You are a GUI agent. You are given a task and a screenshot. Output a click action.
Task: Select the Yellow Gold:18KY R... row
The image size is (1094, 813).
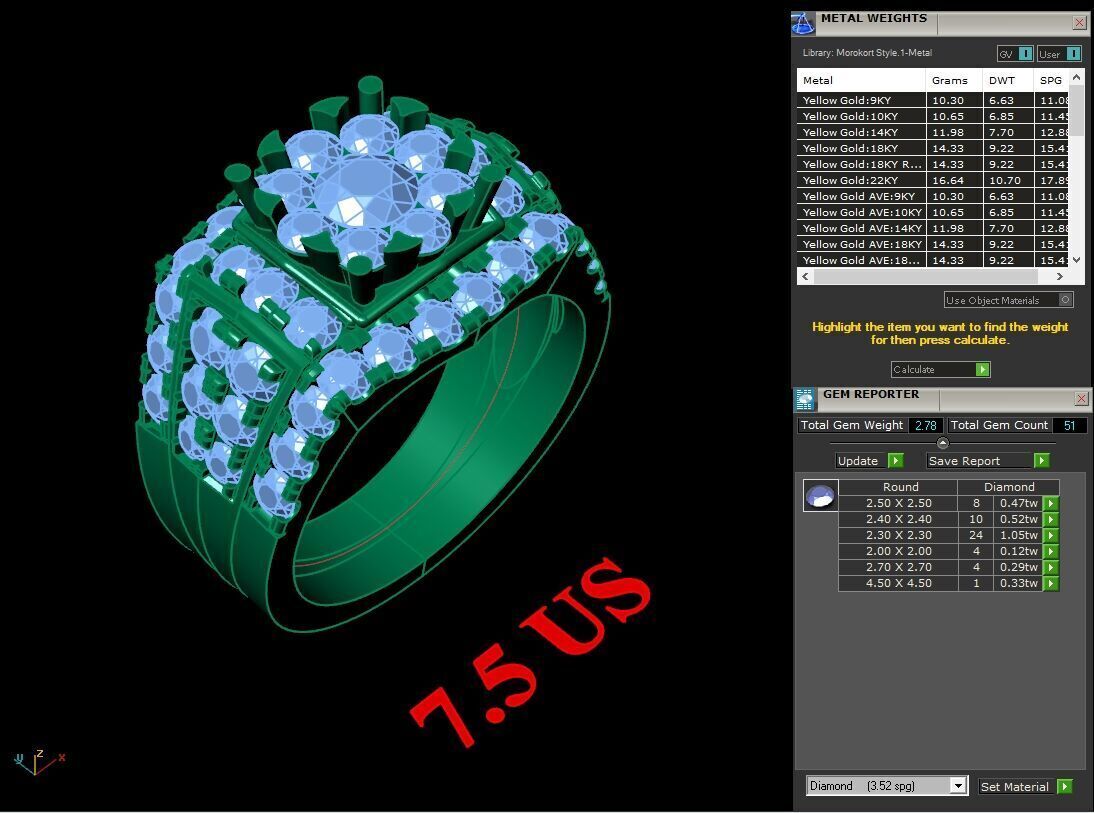tap(932, 165)
